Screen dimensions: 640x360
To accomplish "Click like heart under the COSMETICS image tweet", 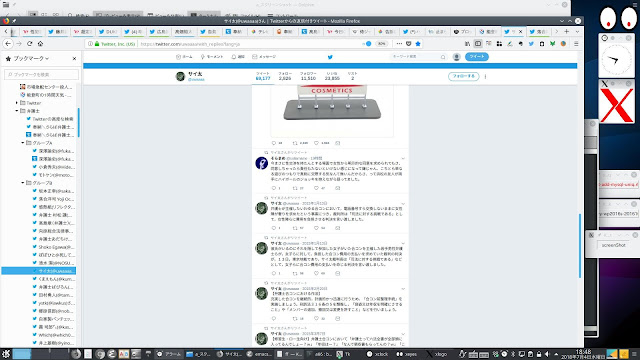I will click(316, 143).
